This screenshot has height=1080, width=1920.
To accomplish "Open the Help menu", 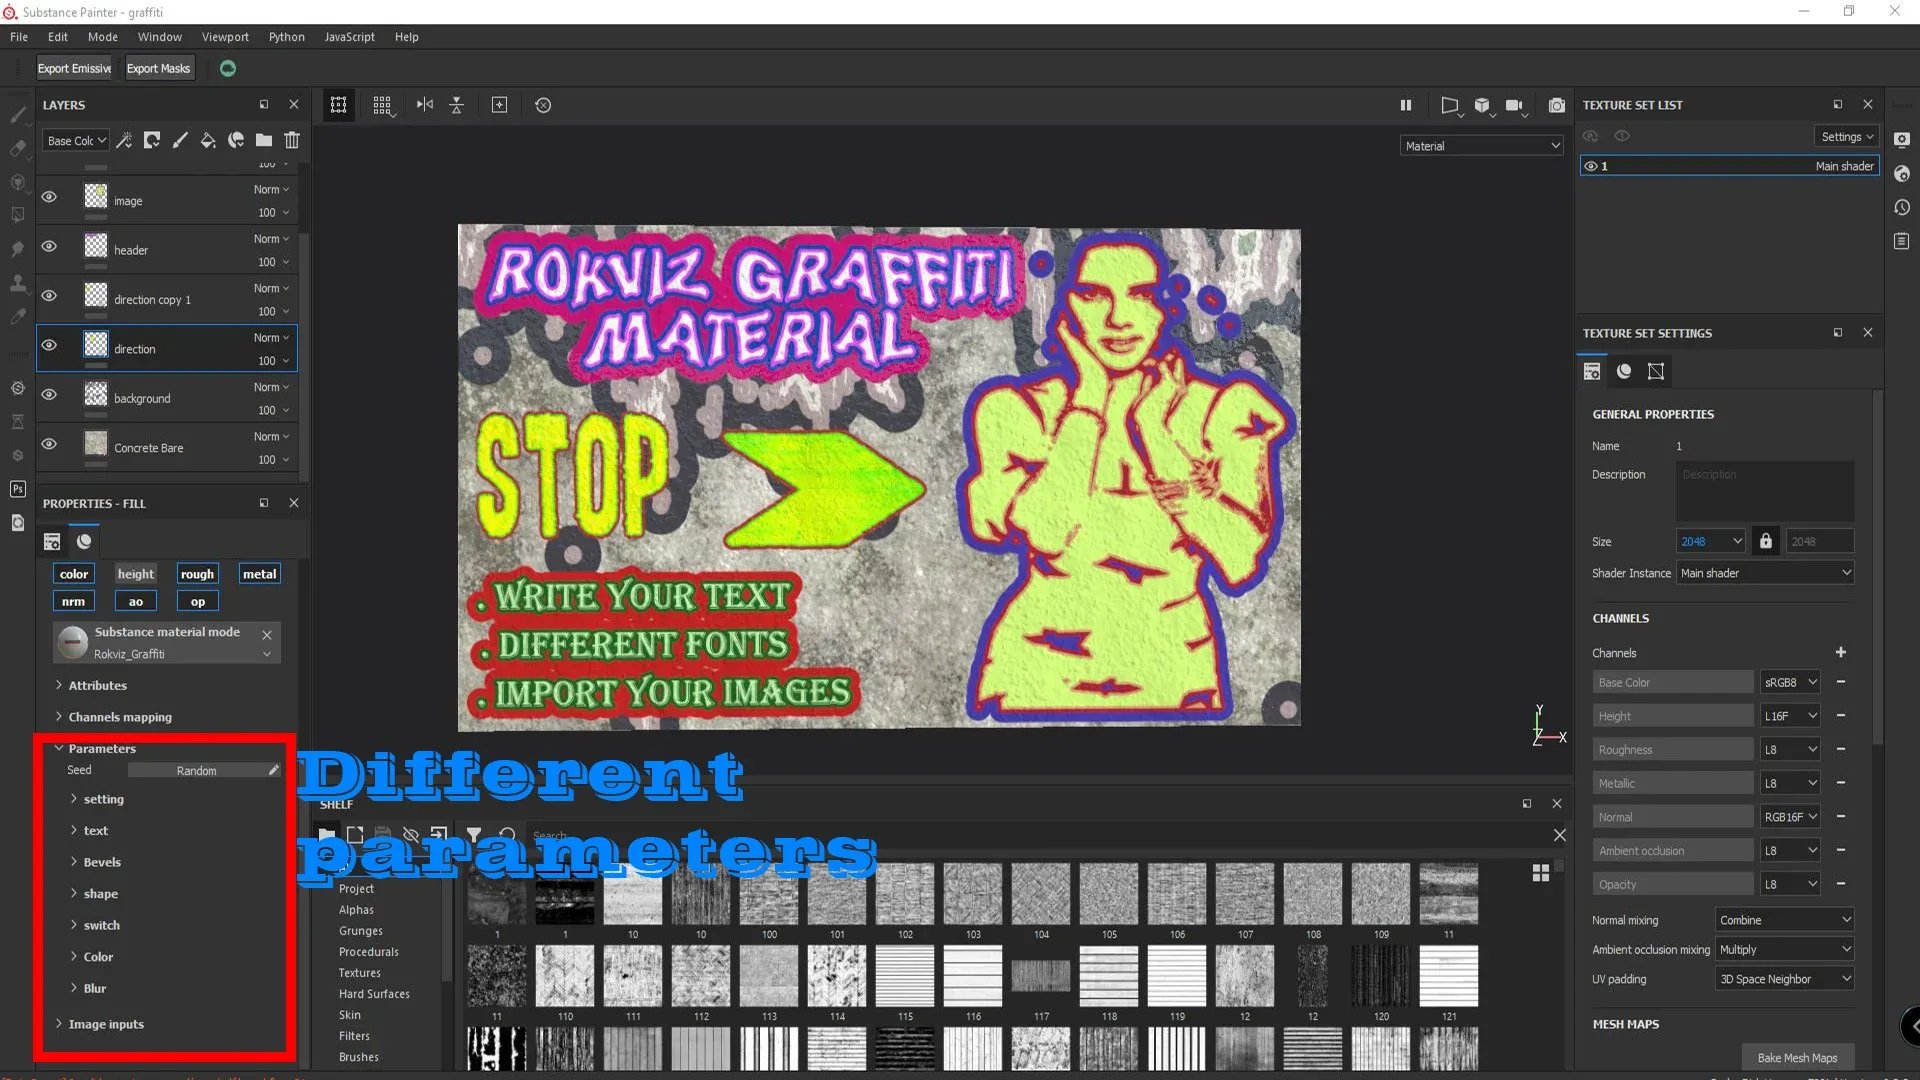I will [406, 37].
